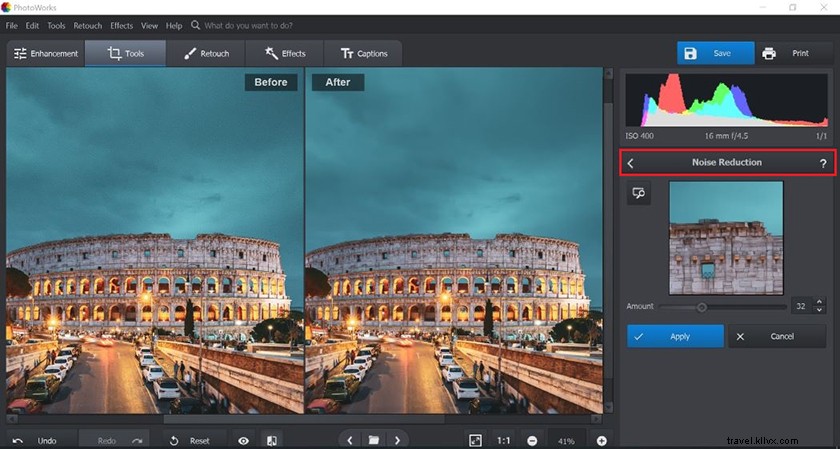Open the Retouch tab
Viewport: 840px width, 449px height.
pyautogui.click(x=206, y=54)
